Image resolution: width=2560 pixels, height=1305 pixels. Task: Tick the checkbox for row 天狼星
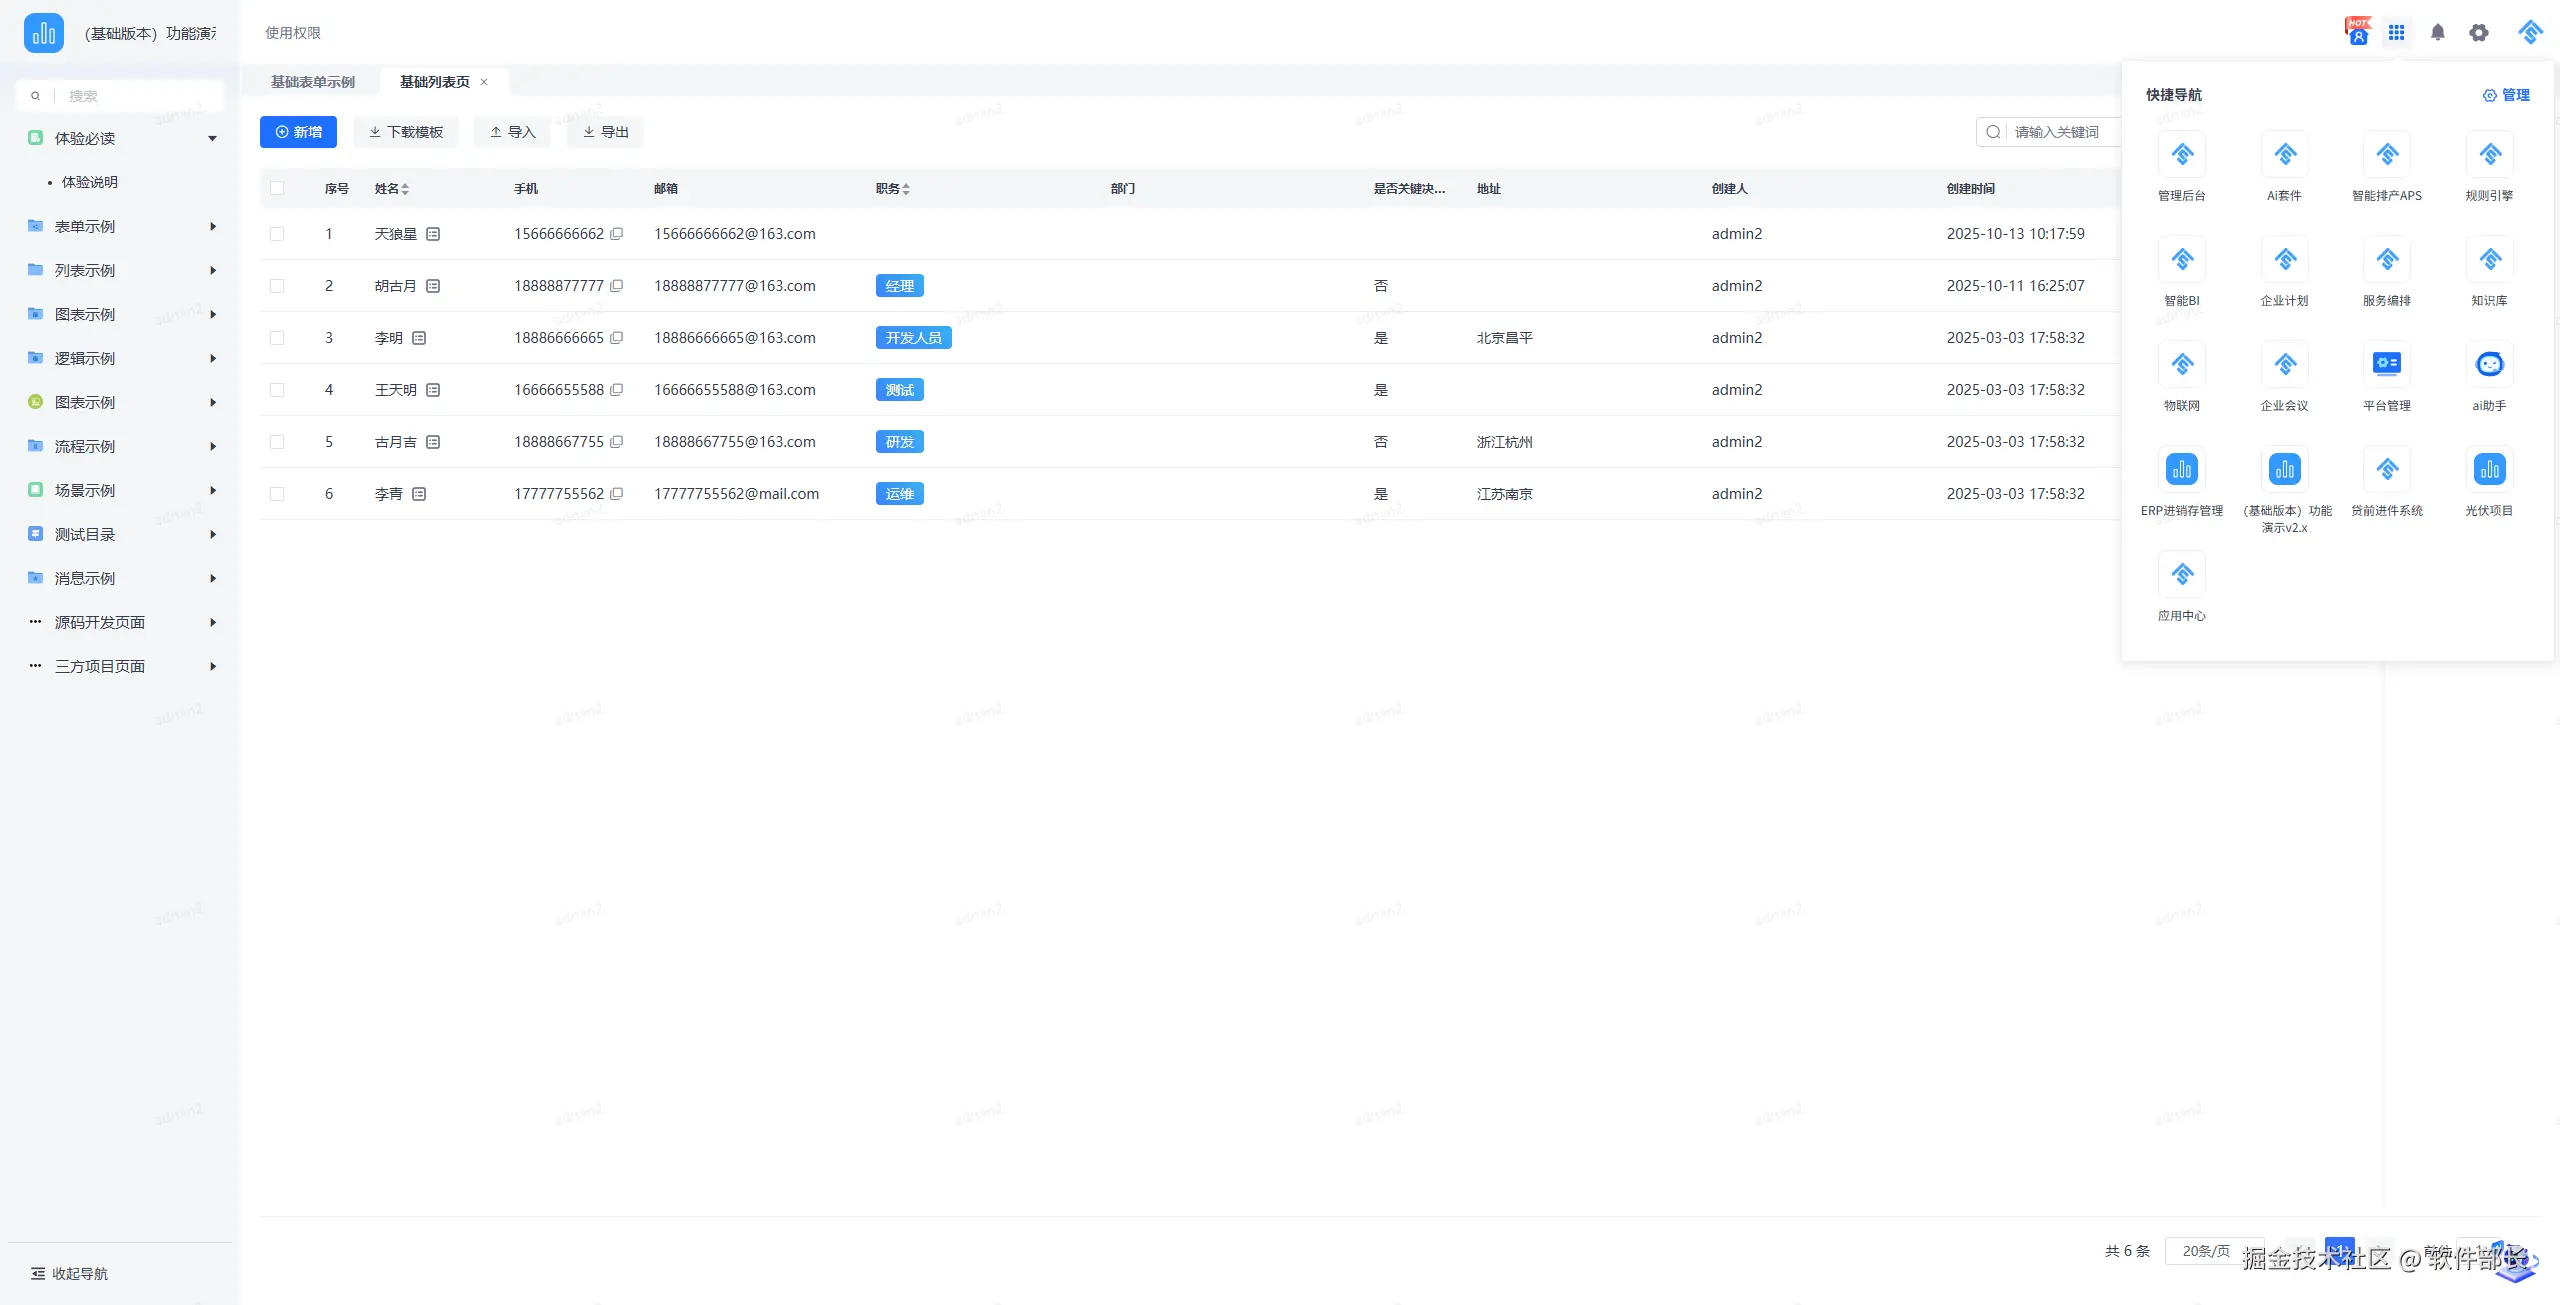(x=277, y=234)
